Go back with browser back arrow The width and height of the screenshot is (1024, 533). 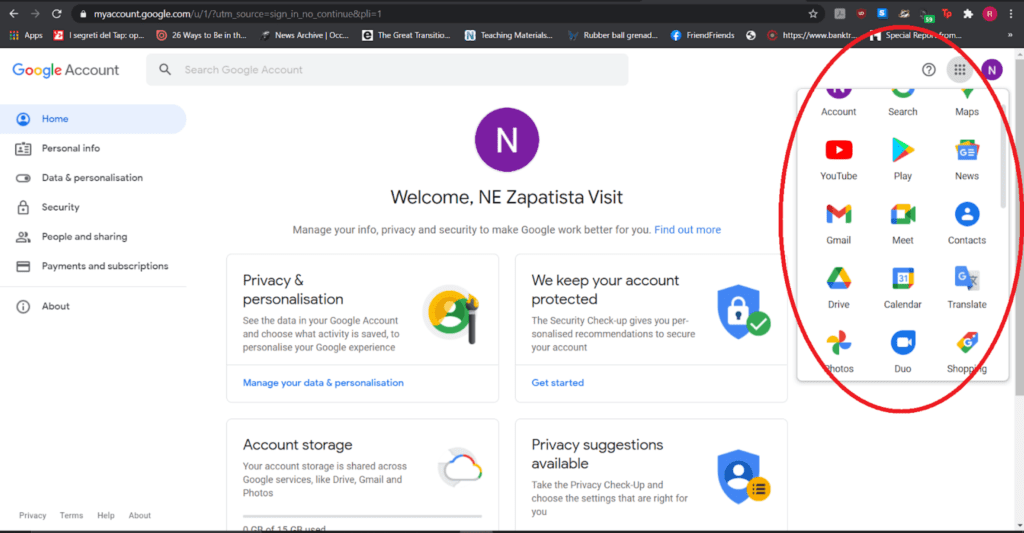pos(14,14)
